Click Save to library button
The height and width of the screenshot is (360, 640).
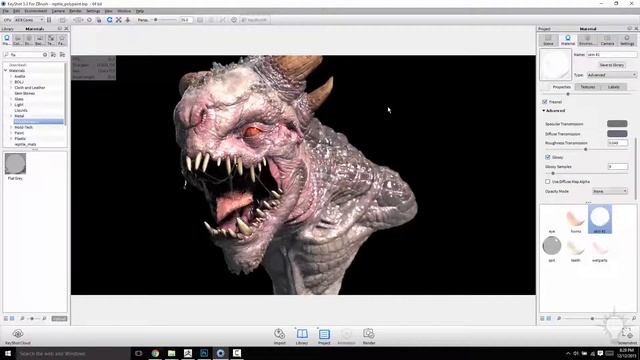point(611,65)
